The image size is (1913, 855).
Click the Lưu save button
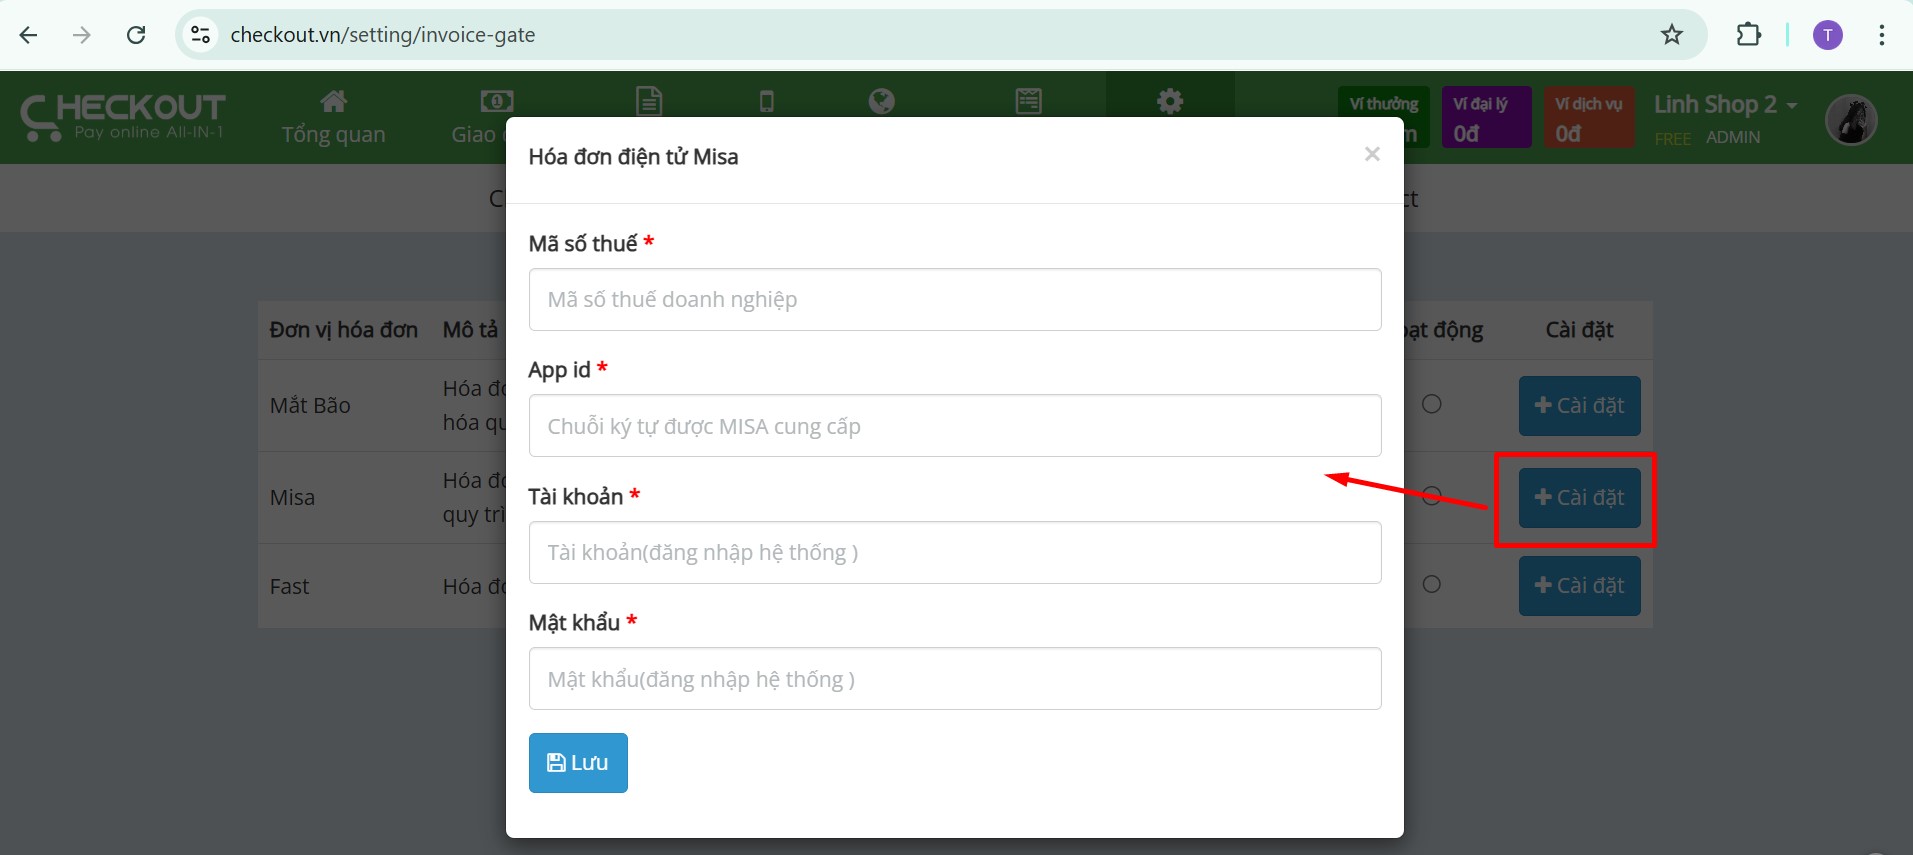(x=578, y=763)
